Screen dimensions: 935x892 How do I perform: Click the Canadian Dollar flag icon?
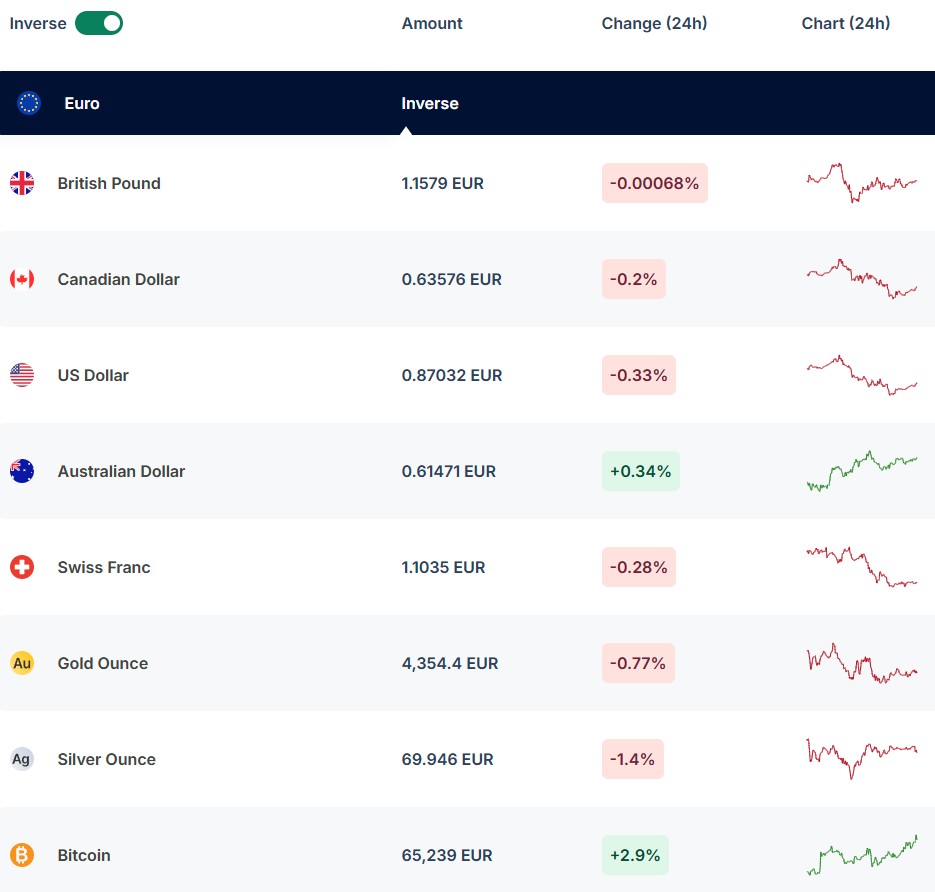coord(22,279)
